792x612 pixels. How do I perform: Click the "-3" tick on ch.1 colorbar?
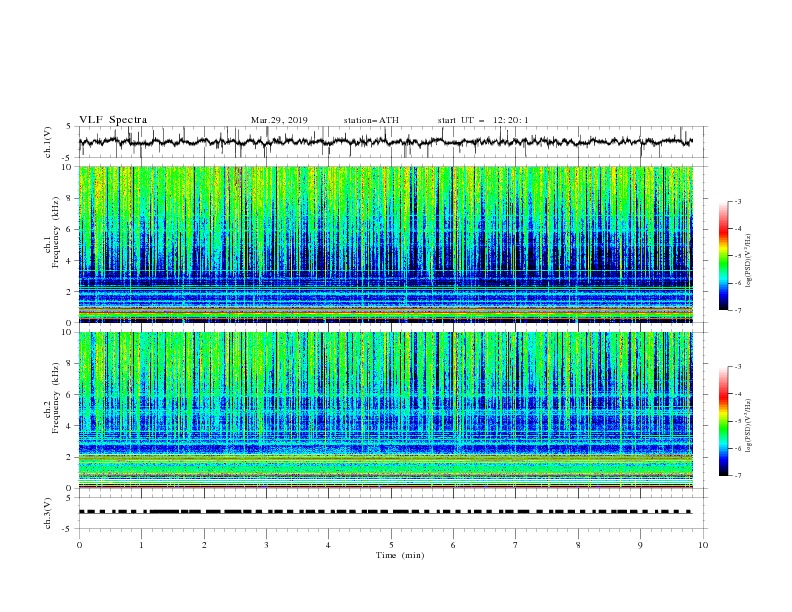click(737, 201)
